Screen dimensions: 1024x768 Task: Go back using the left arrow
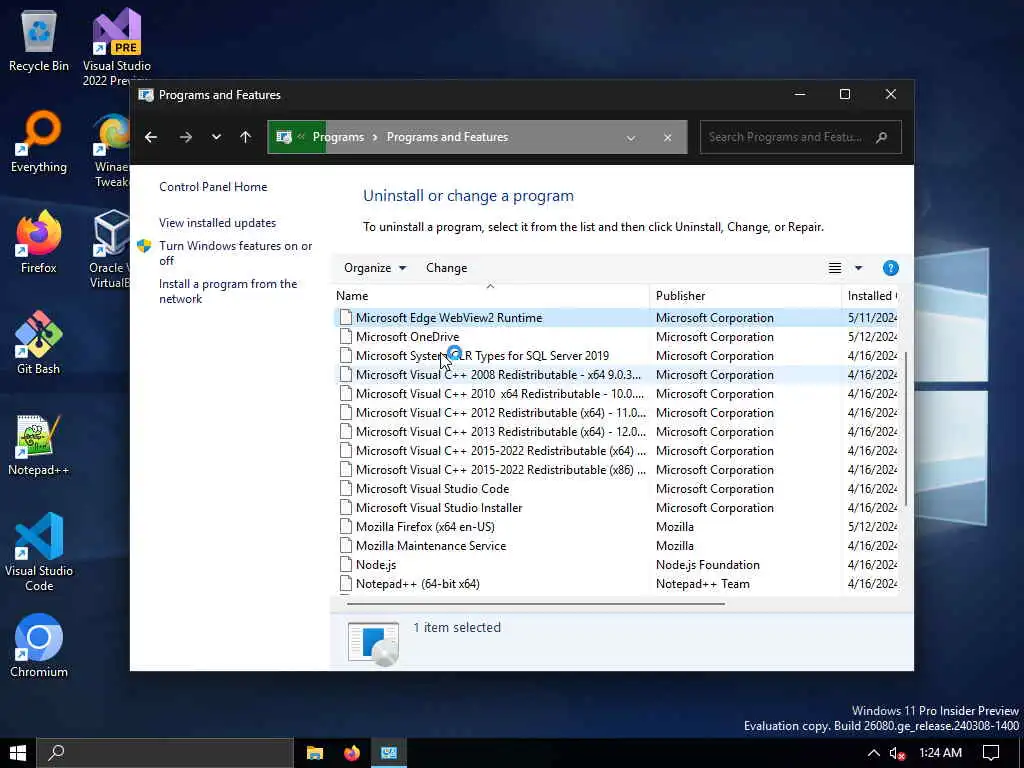coord(151,137)
